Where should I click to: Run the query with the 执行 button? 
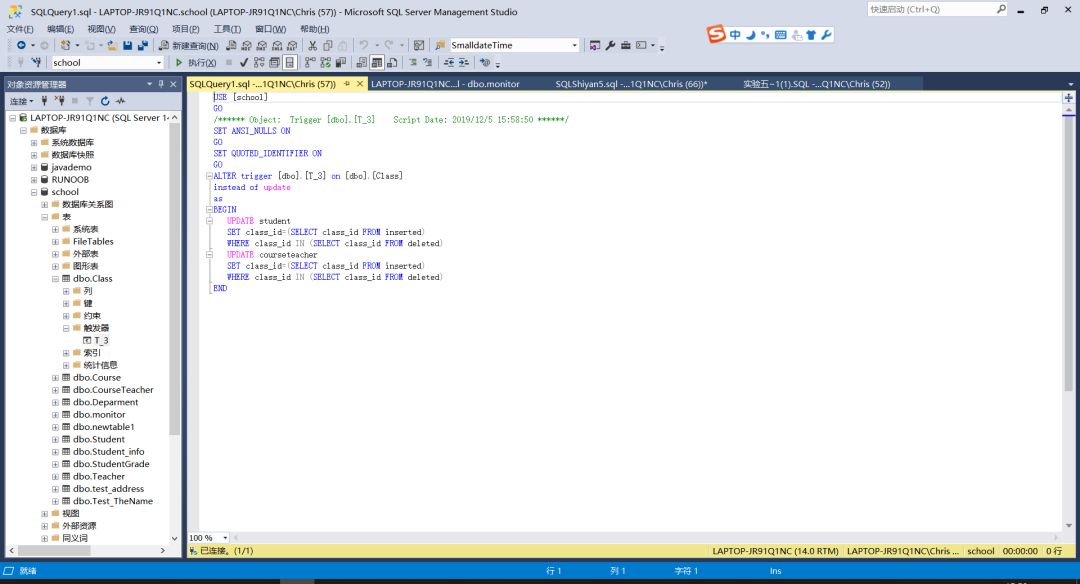[196, 63]
